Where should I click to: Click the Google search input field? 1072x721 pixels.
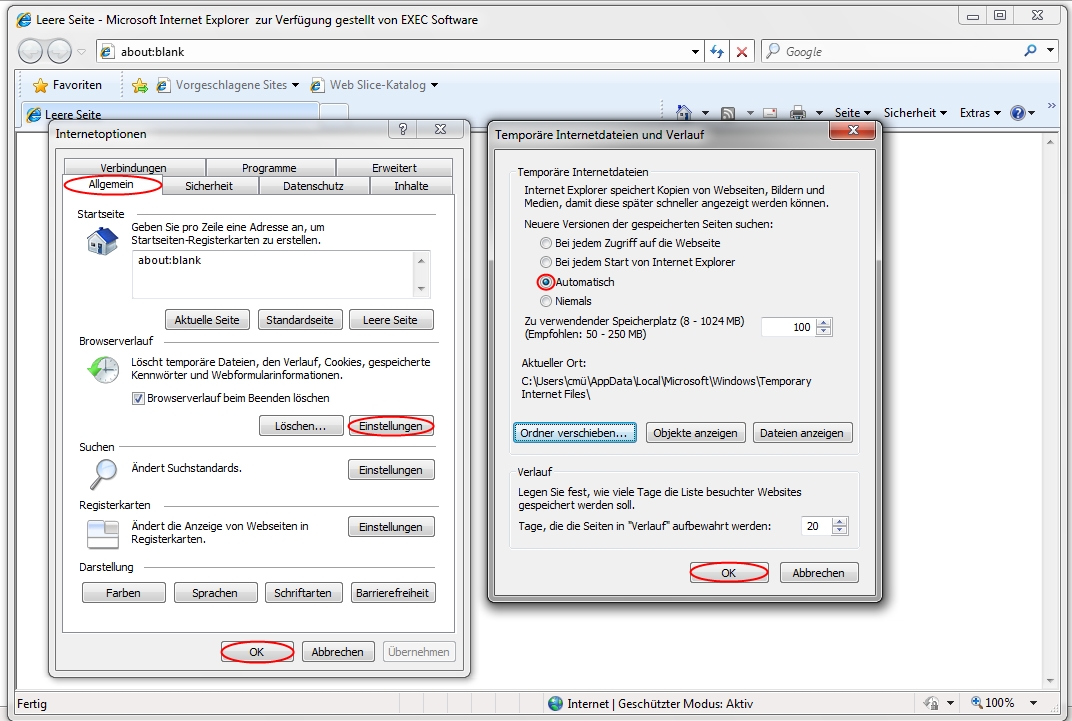coord(900,51)
